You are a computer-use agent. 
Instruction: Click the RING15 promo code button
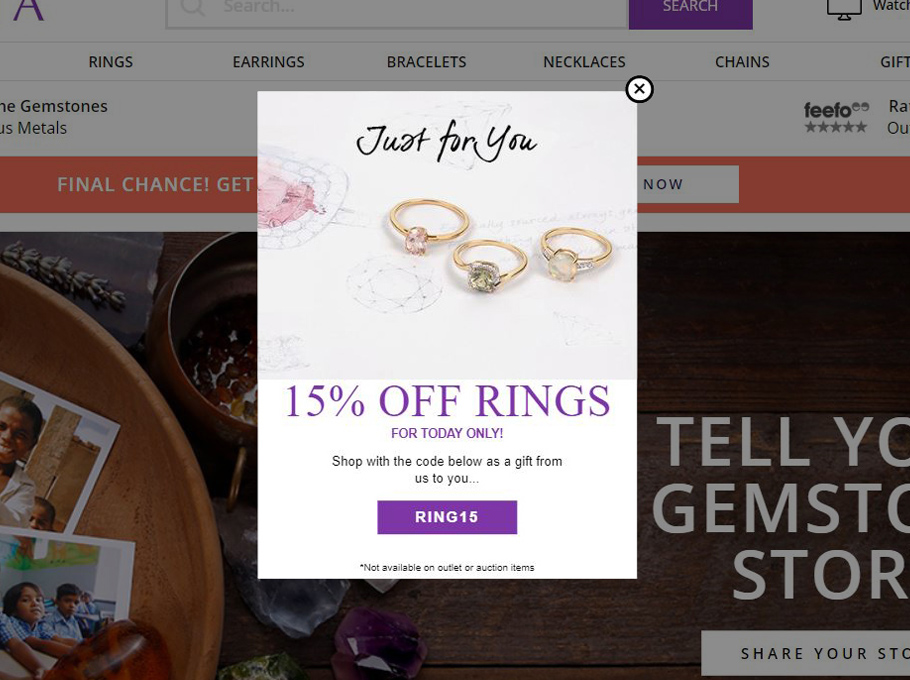click(x=447, y=517)
